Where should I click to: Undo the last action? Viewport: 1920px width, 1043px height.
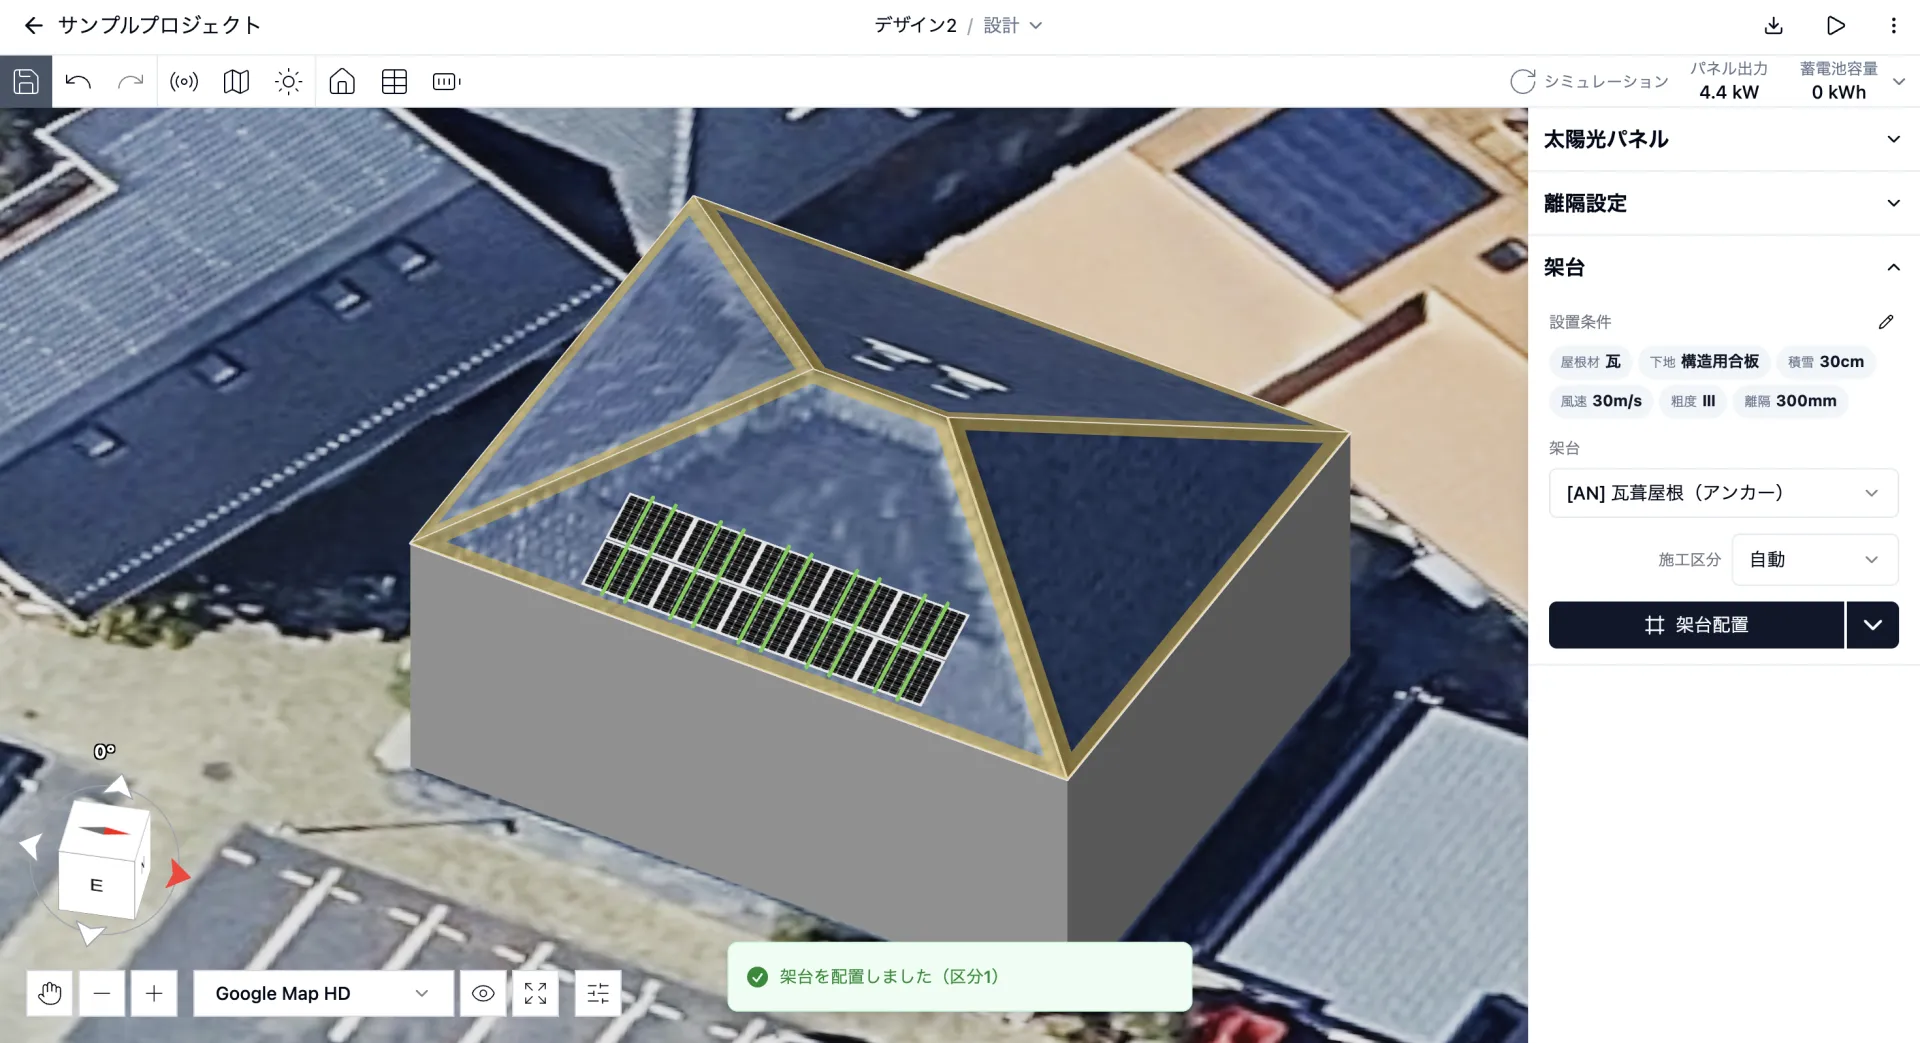tap(78, 82)
